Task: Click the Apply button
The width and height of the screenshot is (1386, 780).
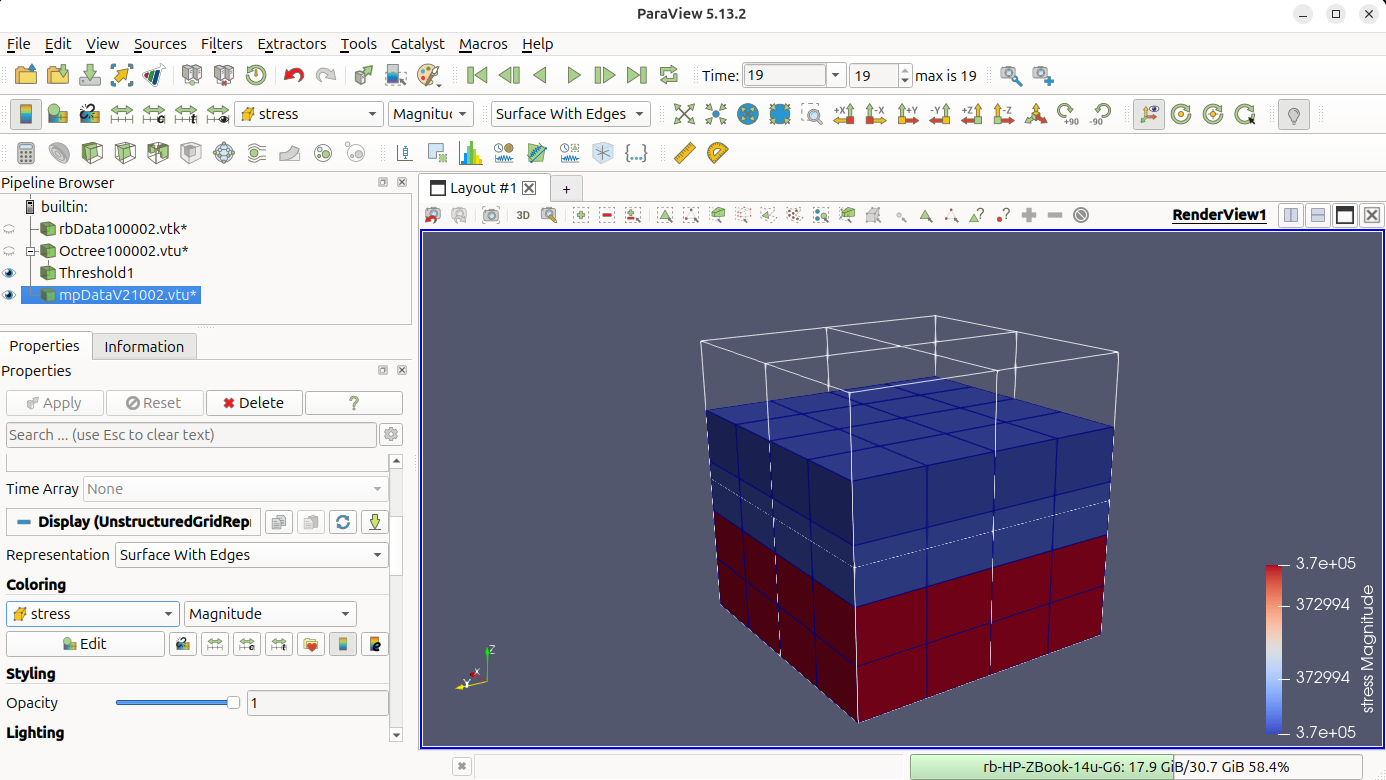Action: click(x=54, y=403)
